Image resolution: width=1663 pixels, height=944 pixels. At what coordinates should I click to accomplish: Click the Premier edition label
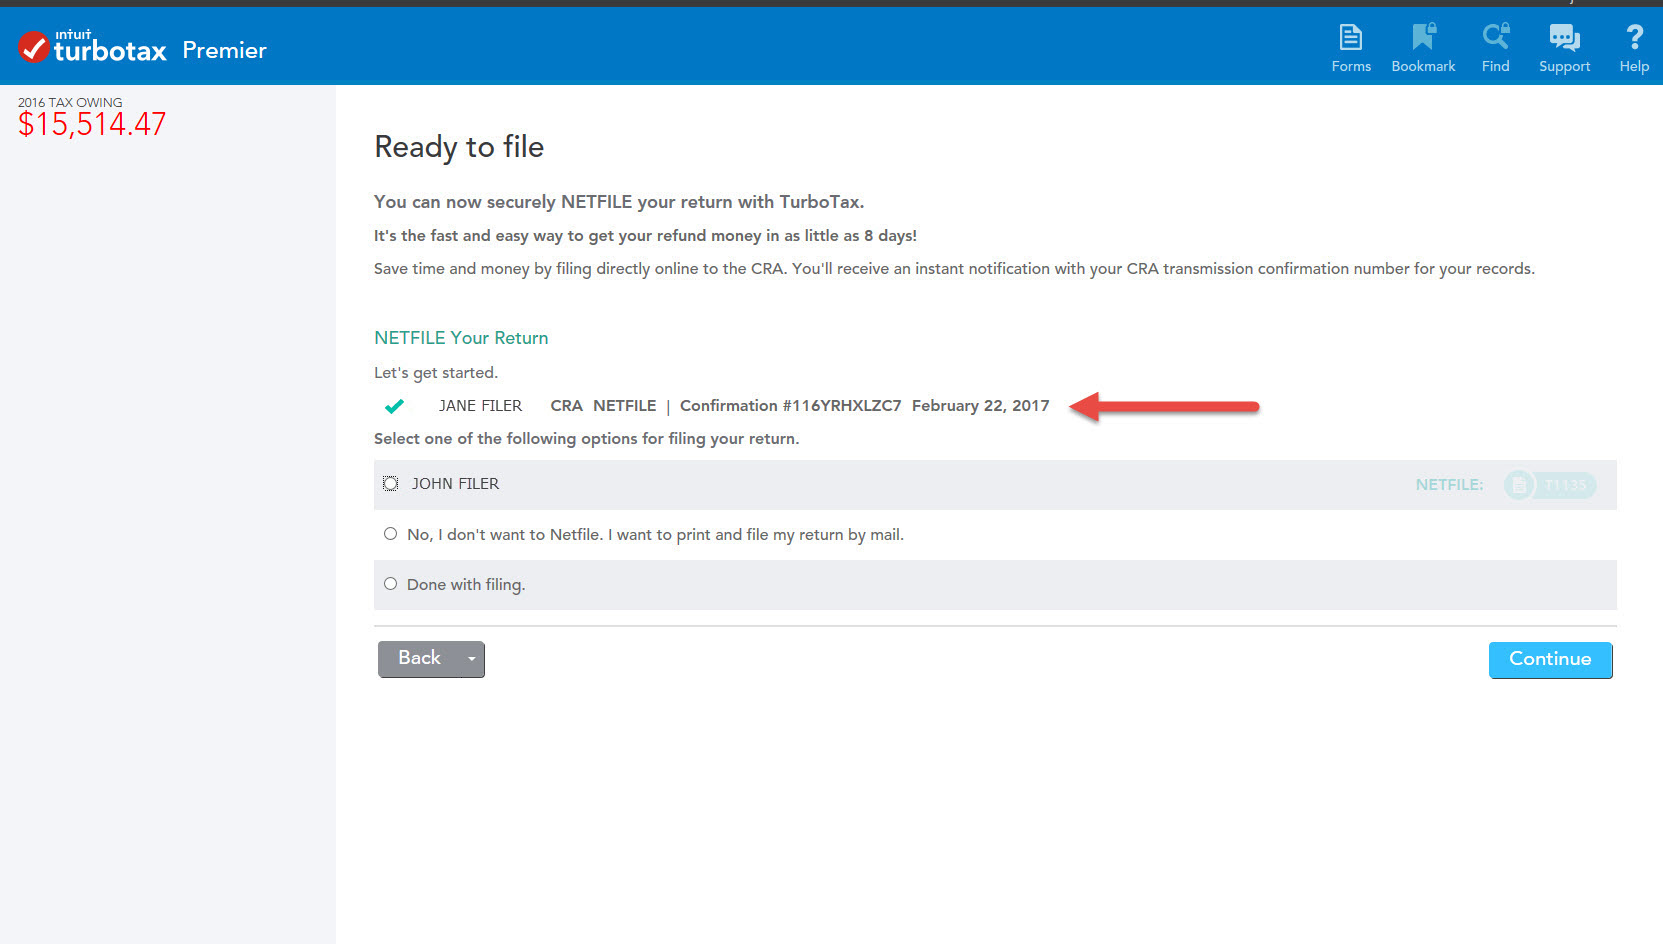[x=224, y=50]
